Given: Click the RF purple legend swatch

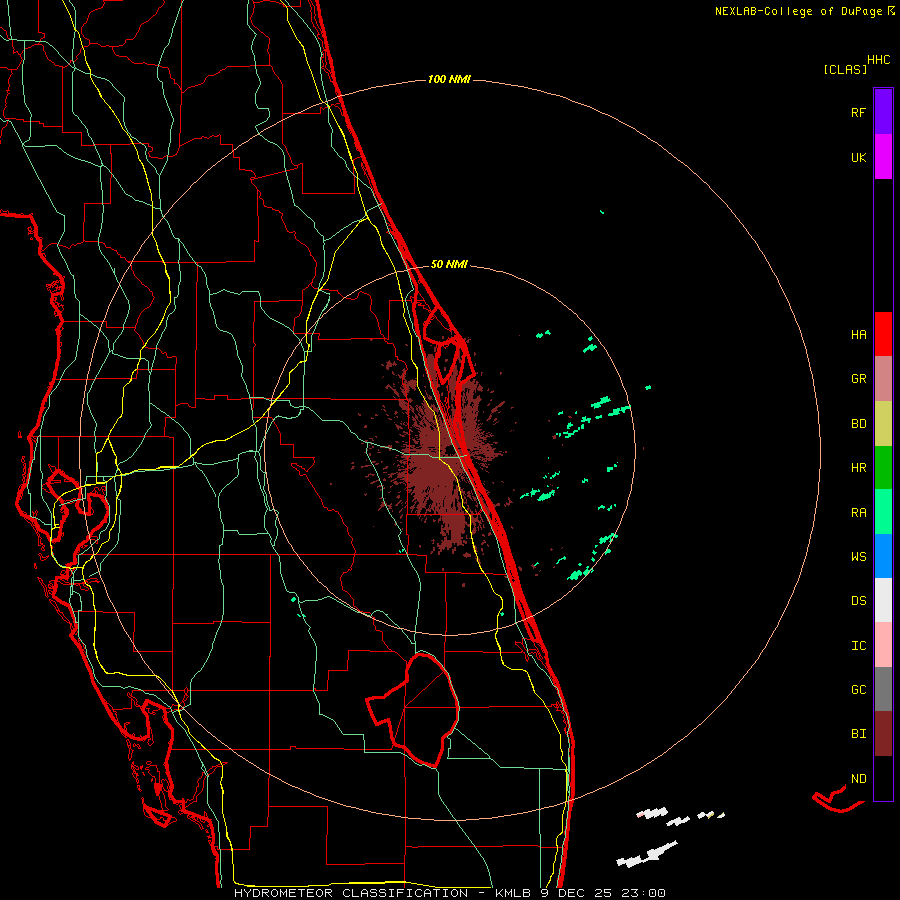Looking at the screenshot, I should point(883,112).
